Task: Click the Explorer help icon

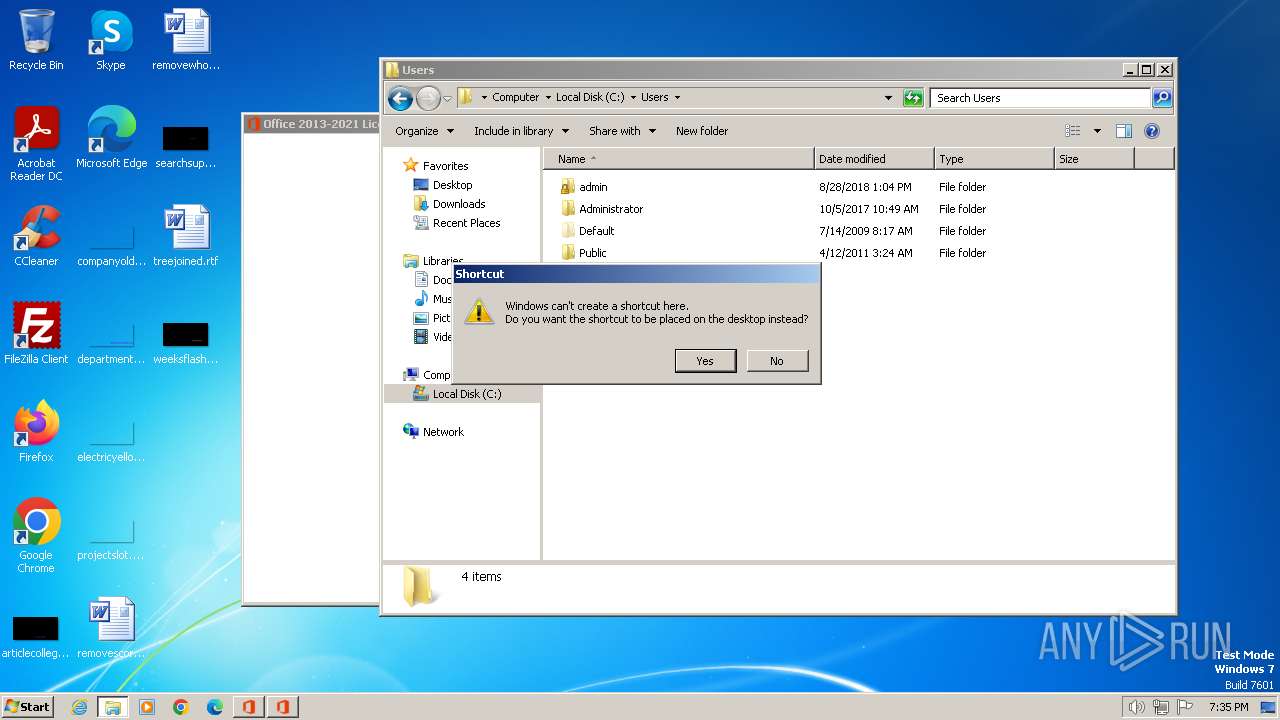Action: coord(1151,131)
